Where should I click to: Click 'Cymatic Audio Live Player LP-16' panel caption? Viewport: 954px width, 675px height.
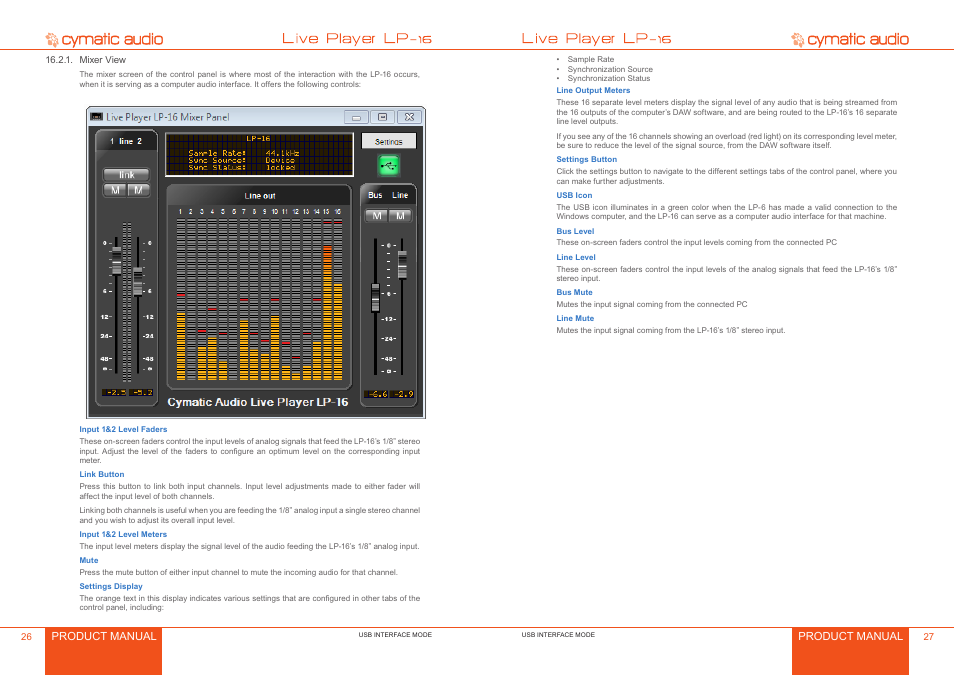pos(258,402)
